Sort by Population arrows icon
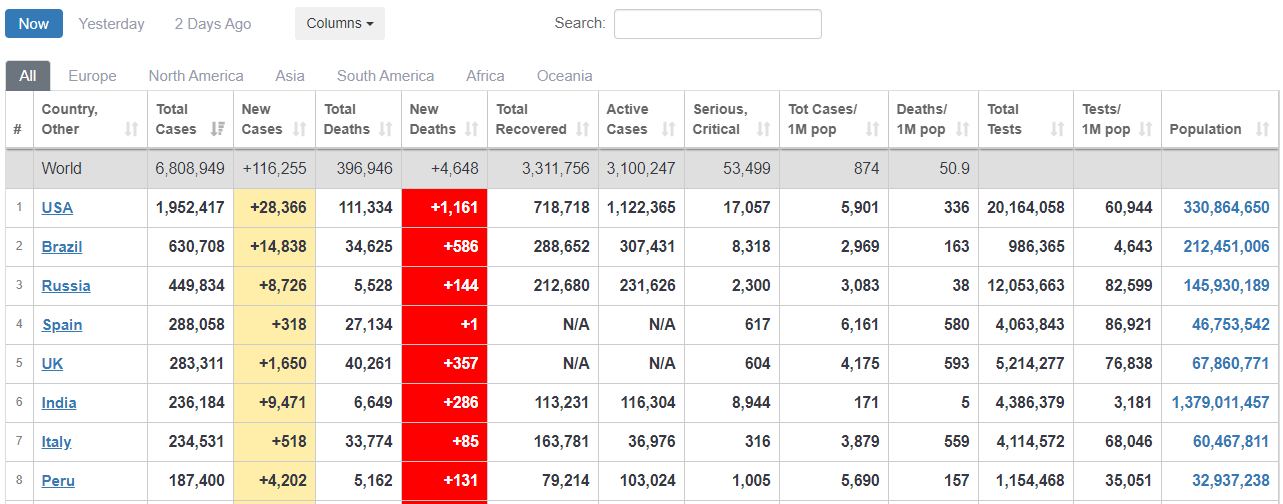1283x504 pixels. click(1263, 129)
